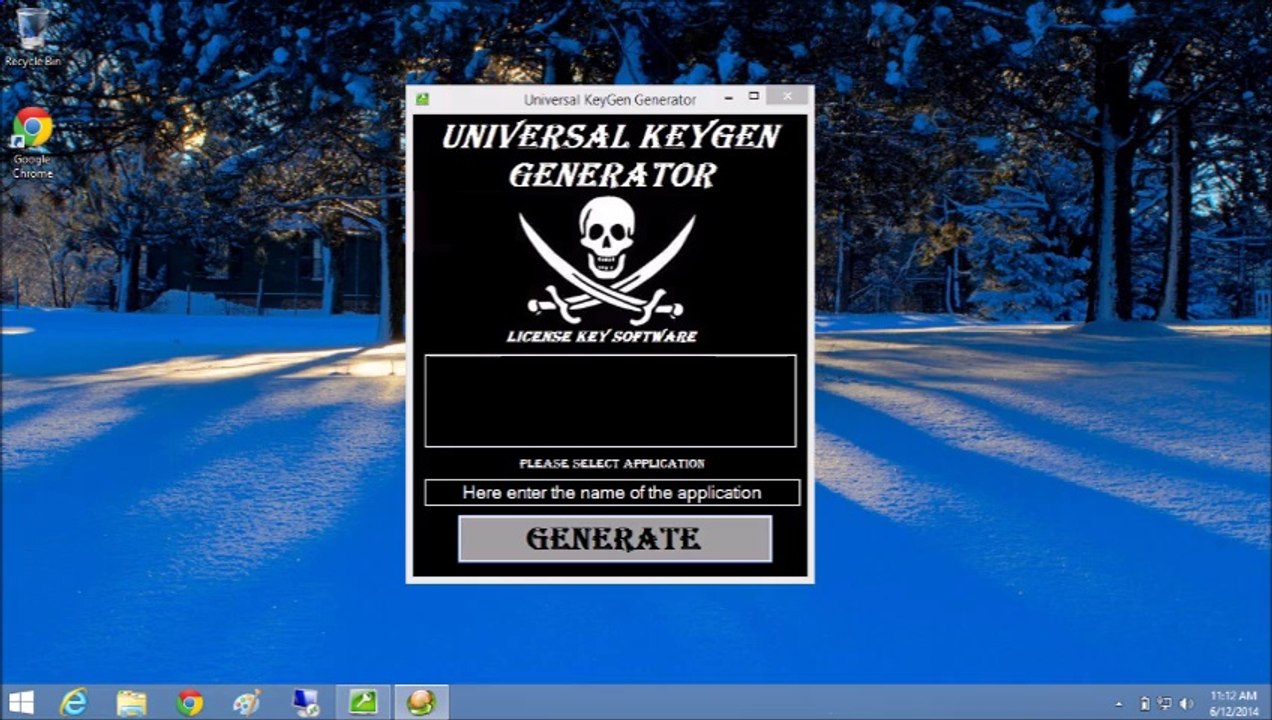Open the network tray icon
The image size is (1272, 720).
click(1165, 704)
